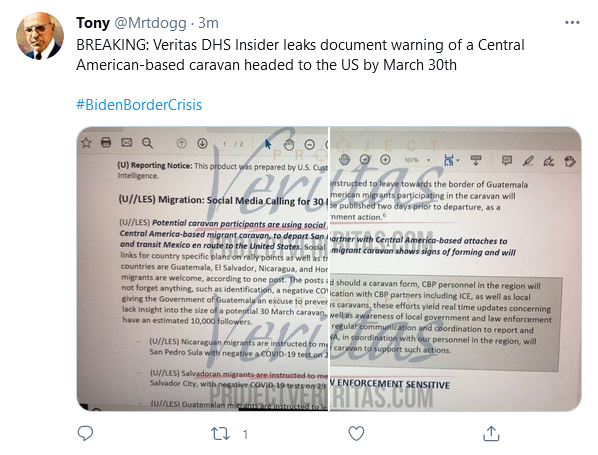Screen dimensions: 598x455
Task: Open the left document image
Action: (202, 269)
